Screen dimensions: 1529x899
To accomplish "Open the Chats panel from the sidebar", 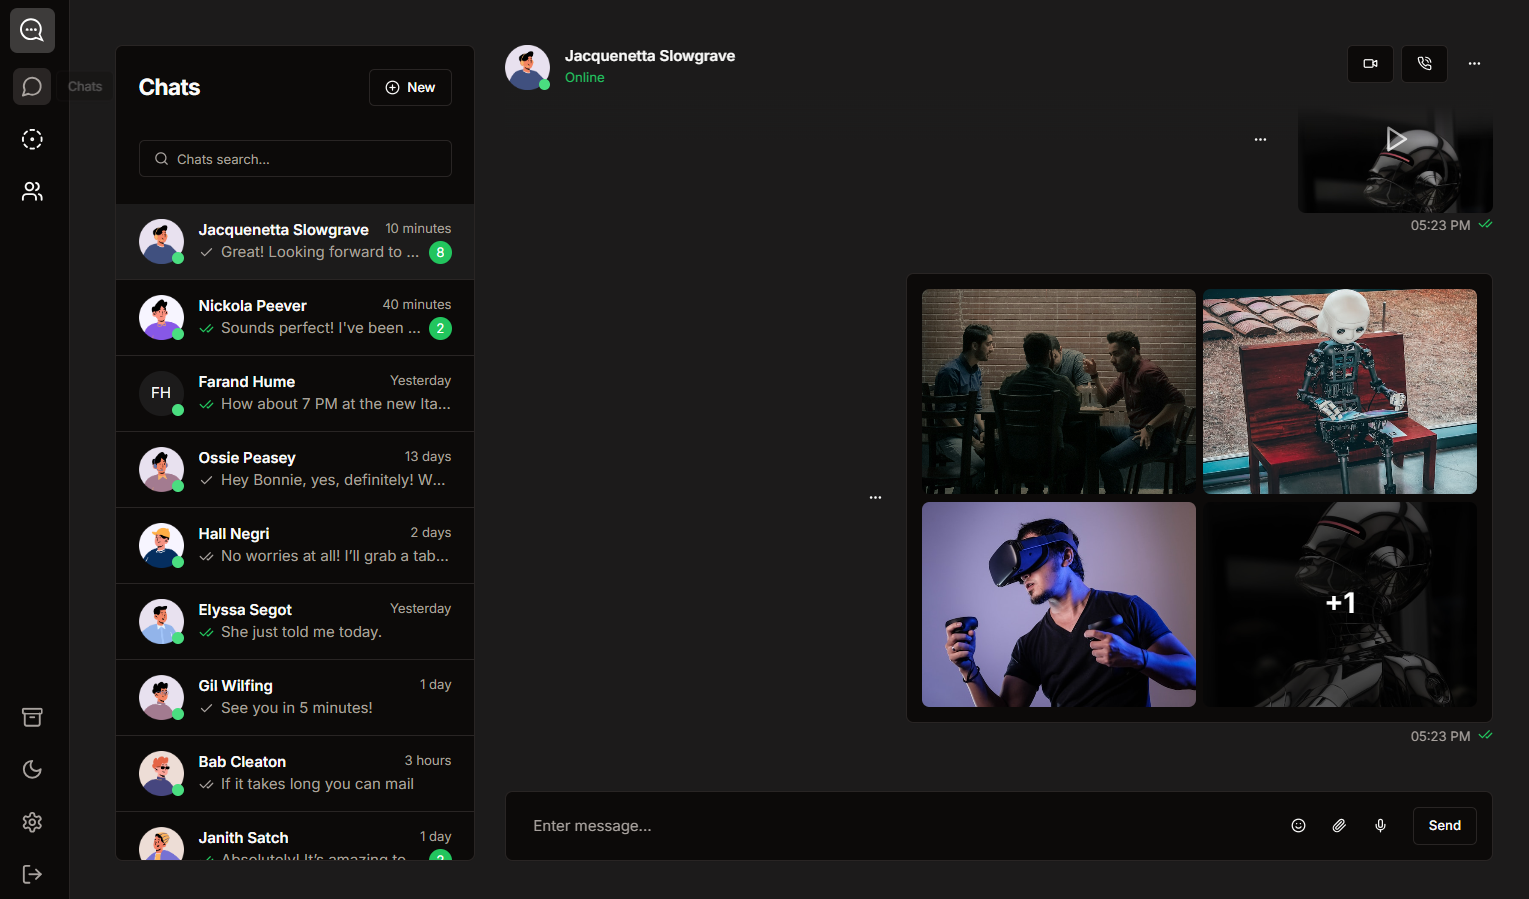I will point(31,86).
